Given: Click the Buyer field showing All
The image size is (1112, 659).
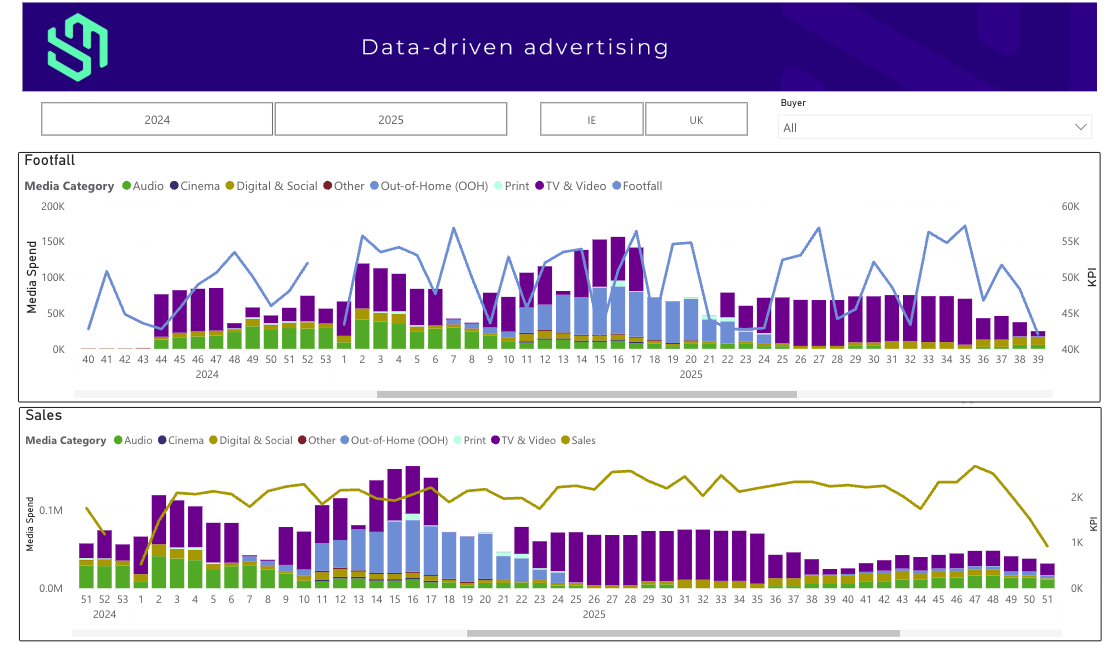Looking at the screenshot, I should [x=920, y=127].
